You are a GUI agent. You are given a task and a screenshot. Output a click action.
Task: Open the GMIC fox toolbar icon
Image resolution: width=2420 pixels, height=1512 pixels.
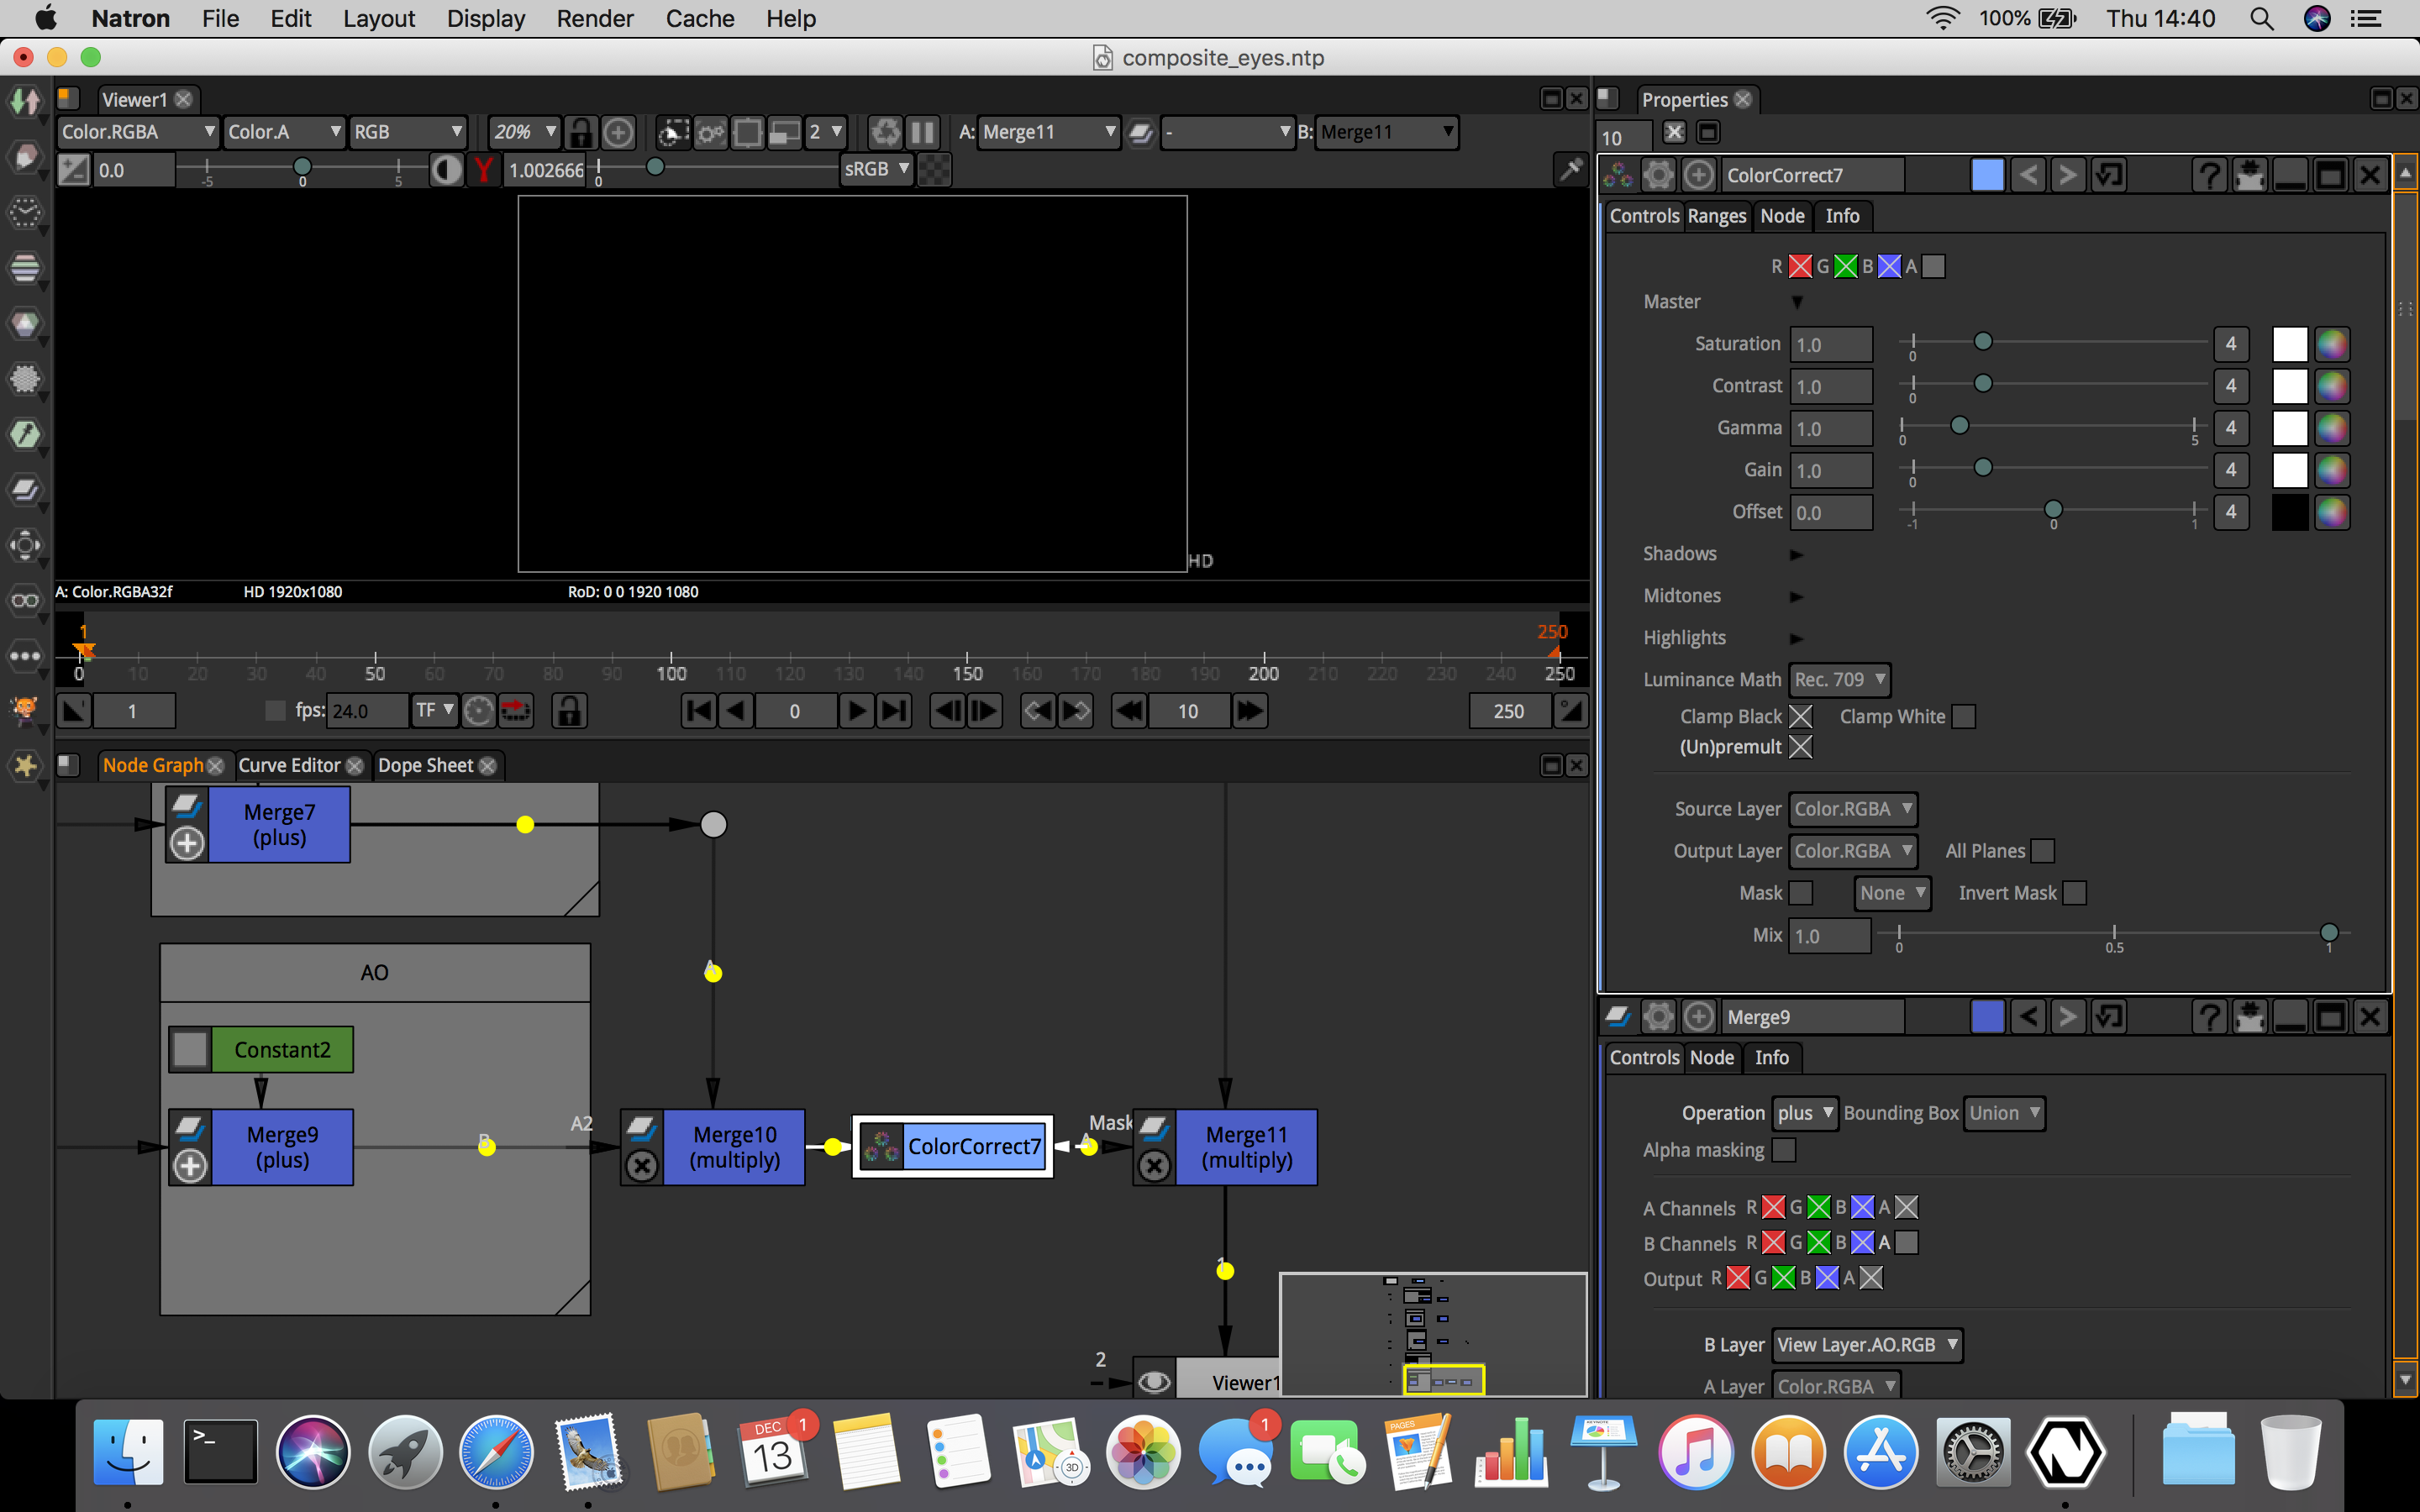tap(25, 711)
